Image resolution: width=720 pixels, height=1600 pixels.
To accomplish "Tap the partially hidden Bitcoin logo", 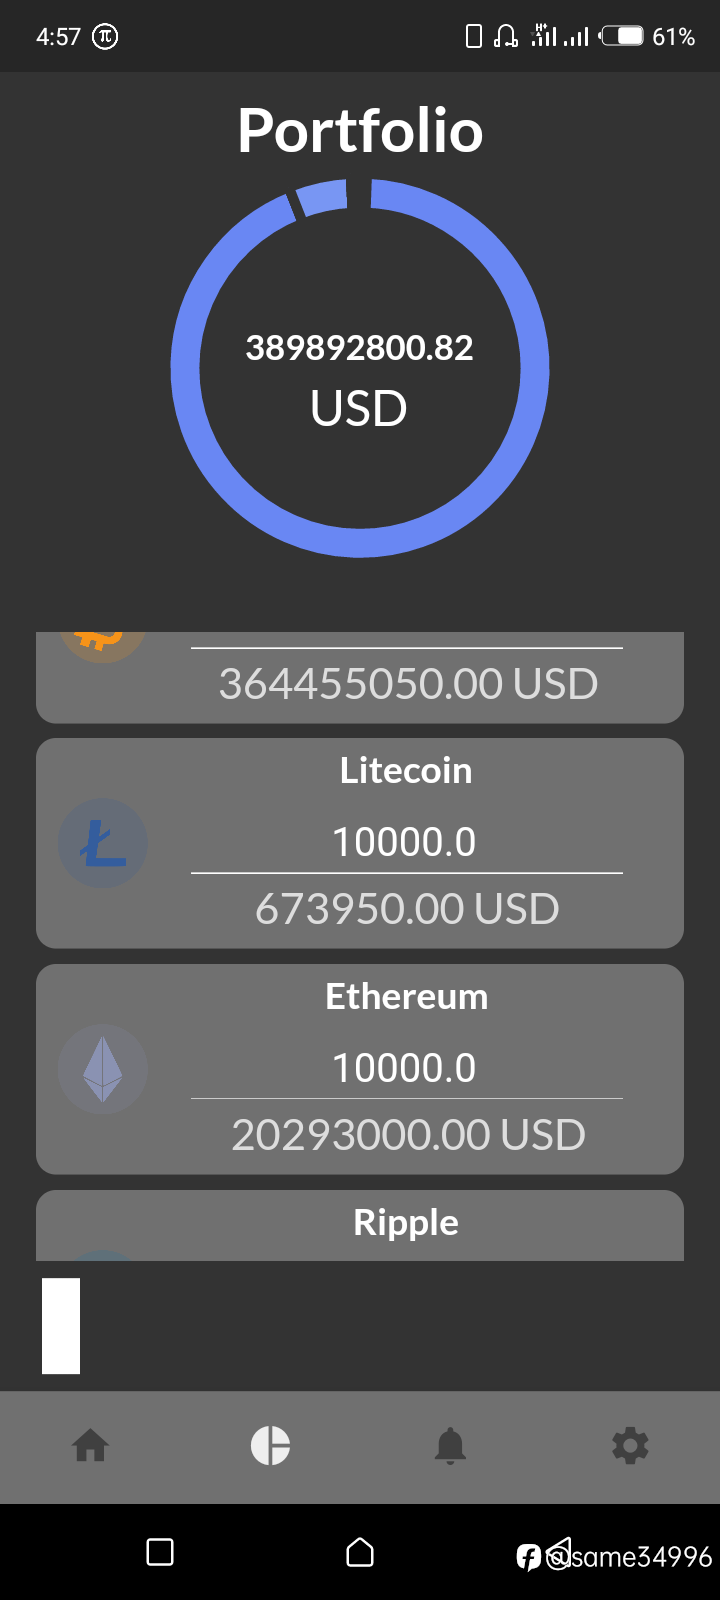I will tap(102, 646).
